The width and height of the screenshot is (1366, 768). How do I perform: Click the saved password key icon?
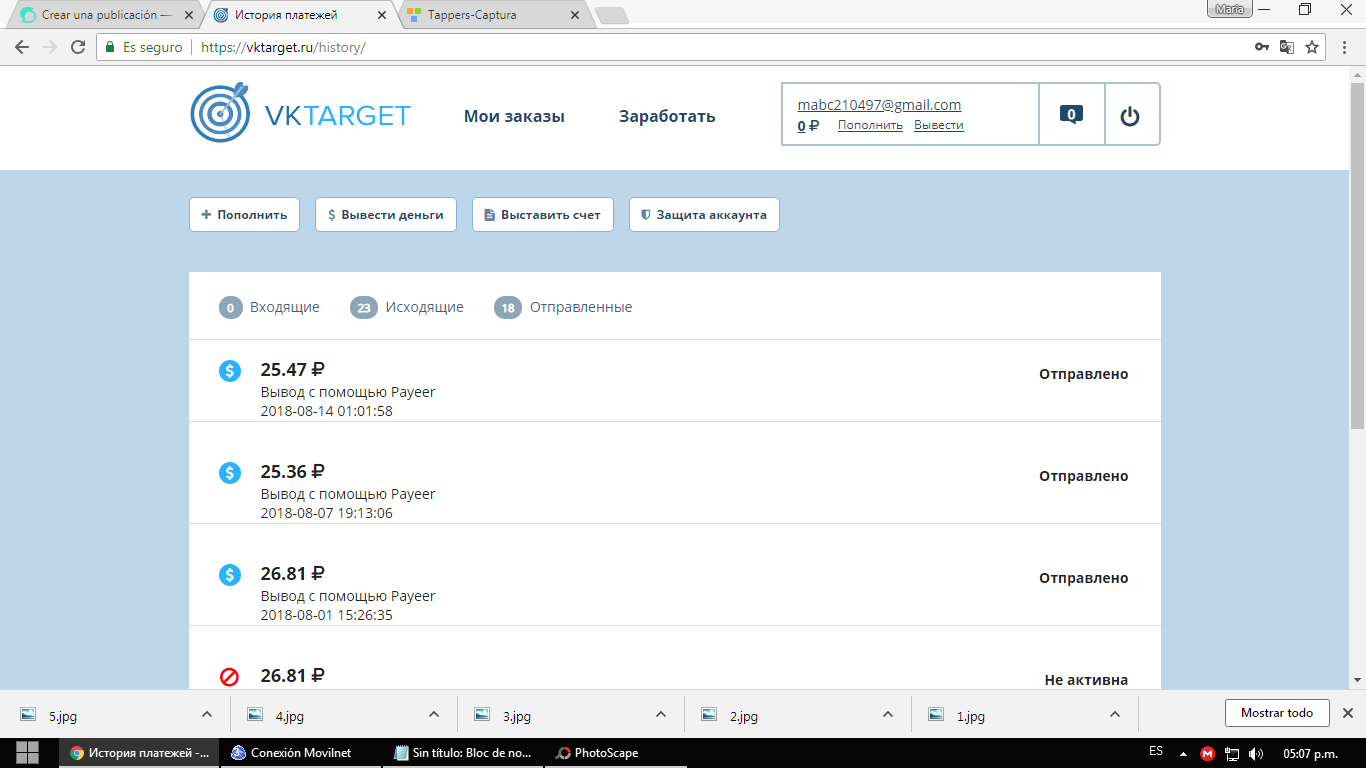point(1263,47)
